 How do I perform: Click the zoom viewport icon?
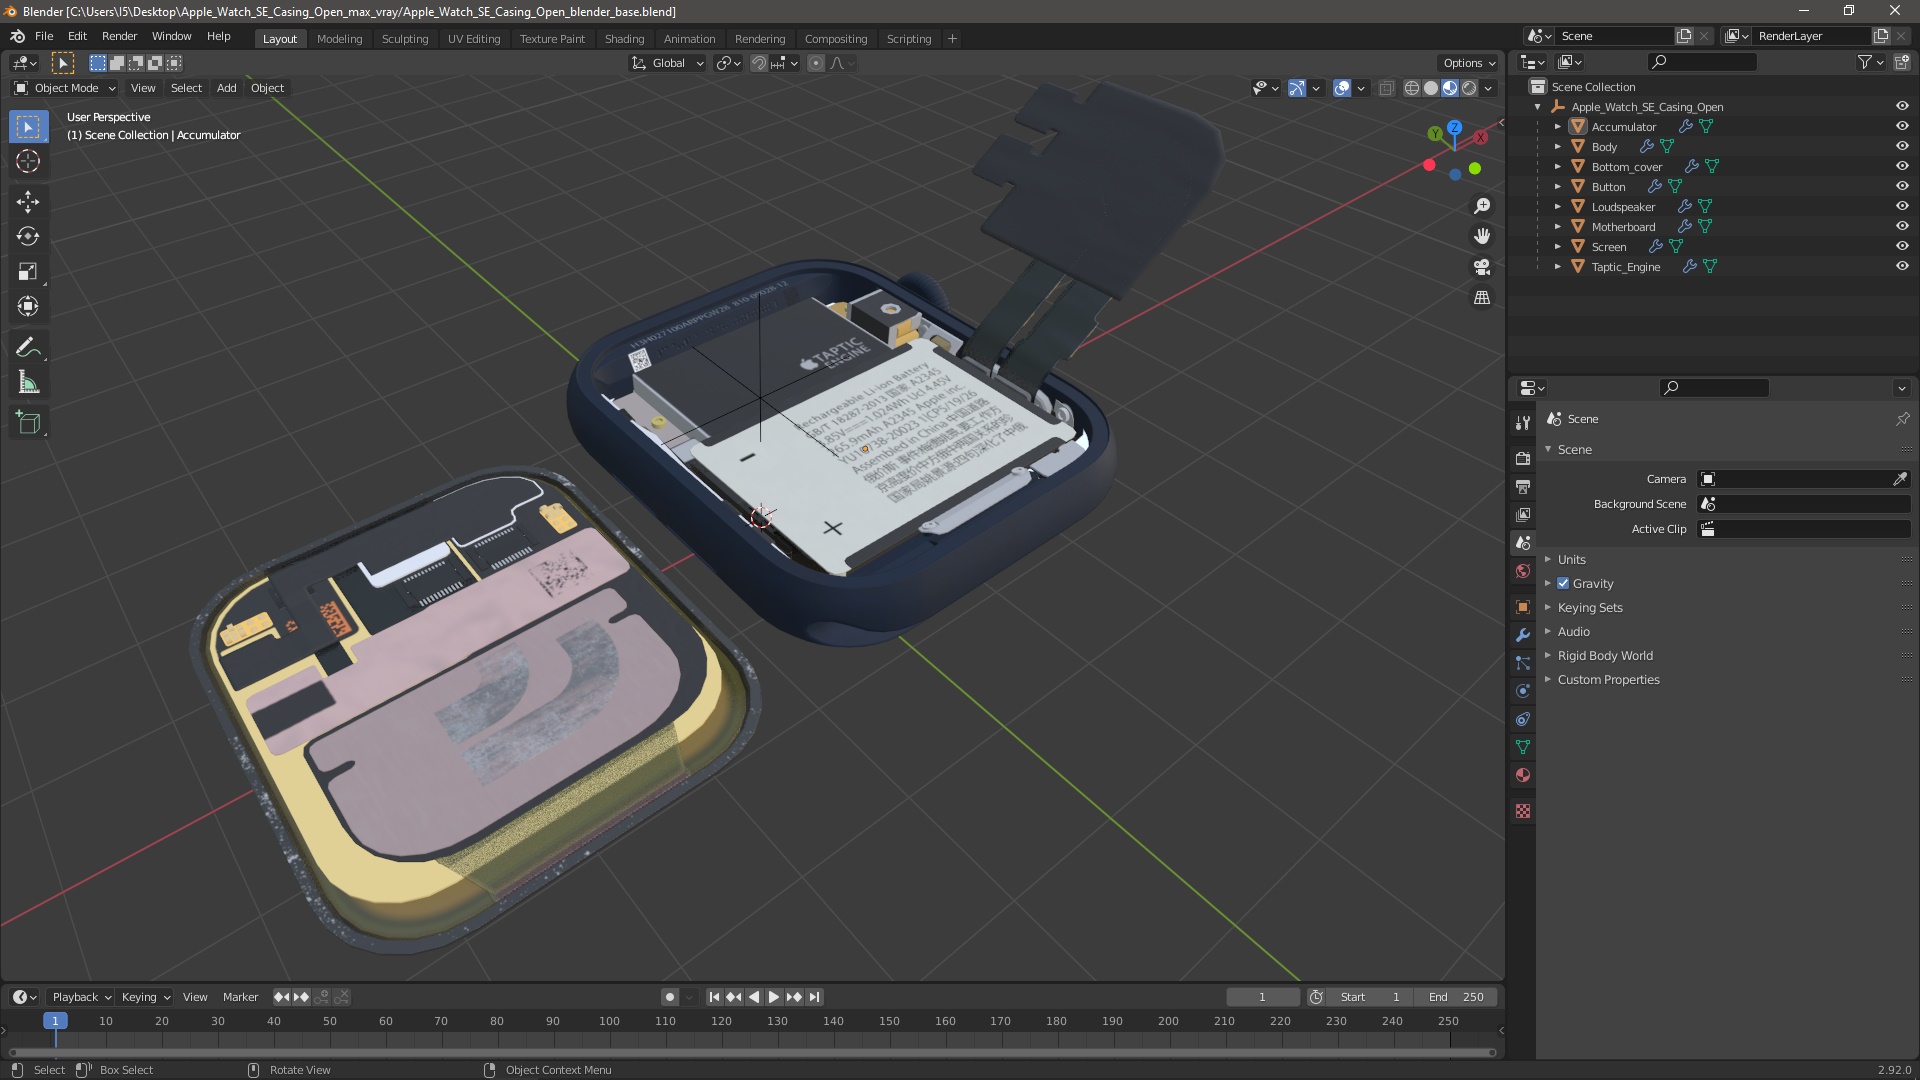1482,206
